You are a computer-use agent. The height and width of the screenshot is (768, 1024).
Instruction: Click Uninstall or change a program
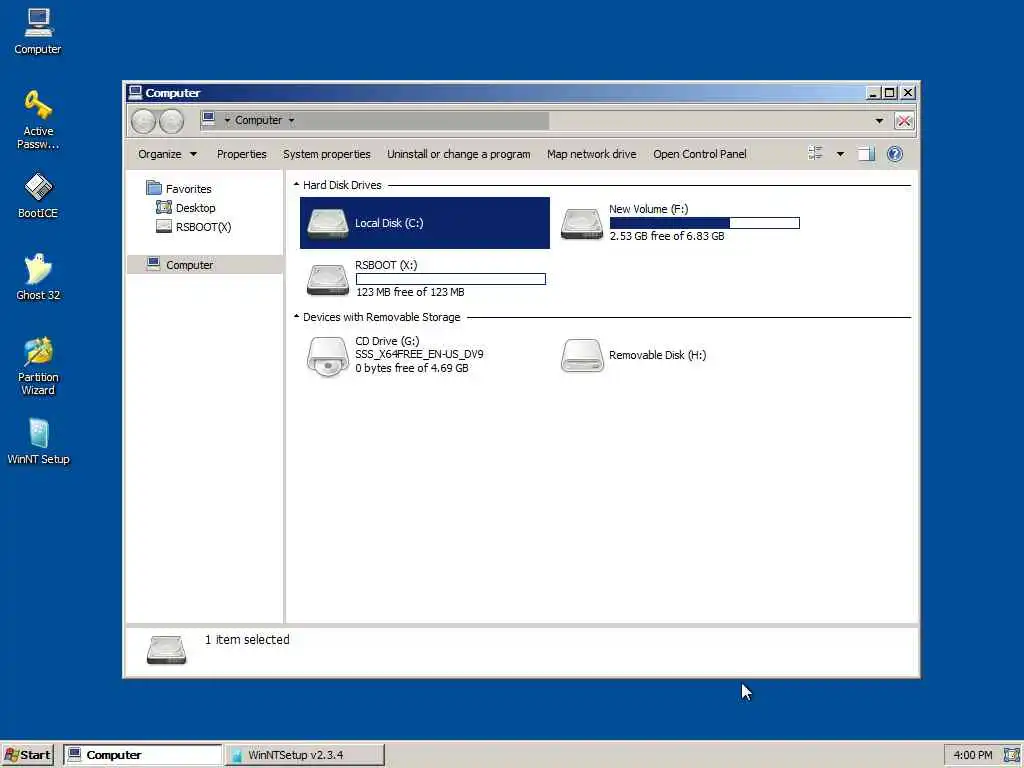click(458, 154)
